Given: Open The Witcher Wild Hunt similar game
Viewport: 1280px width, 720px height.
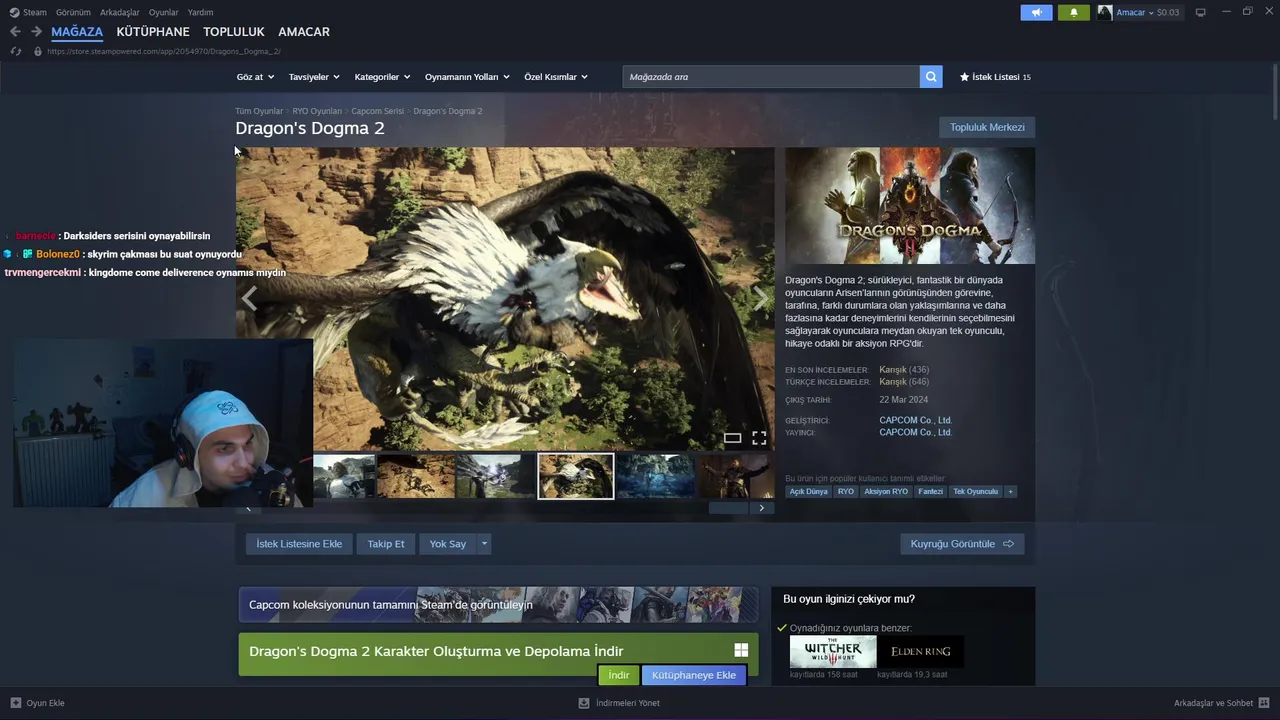Looking at the screenshot, I should coord(833,652).
